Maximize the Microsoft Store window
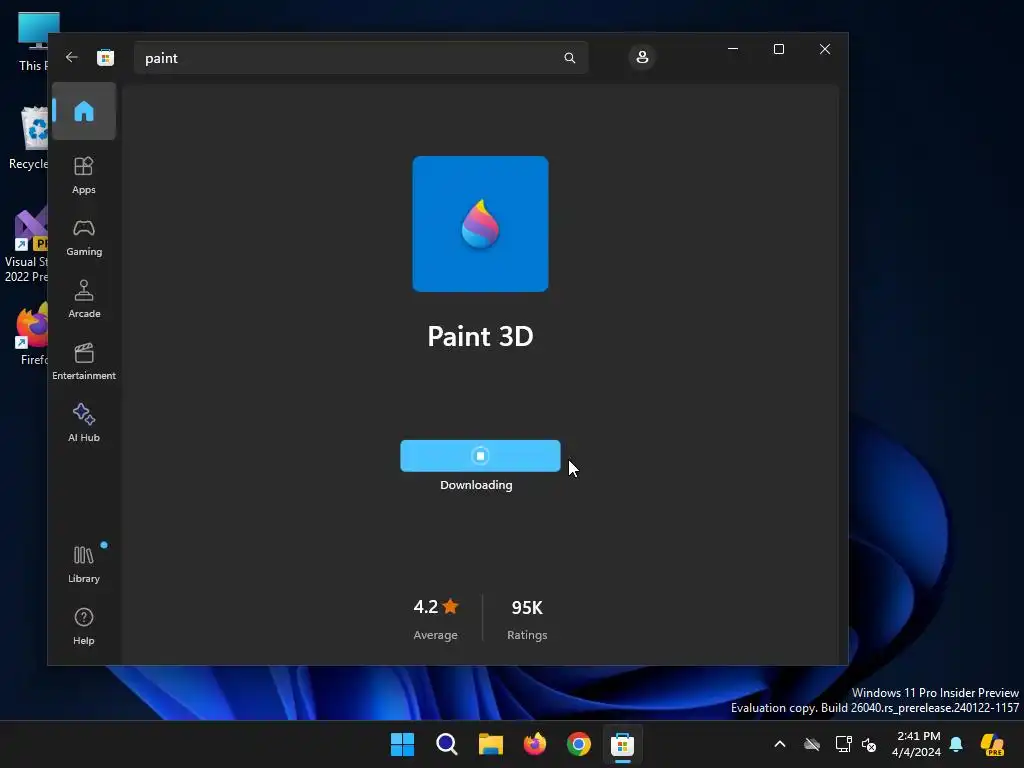Screen dimensions: 1024x768 click(x=778, y=49)
